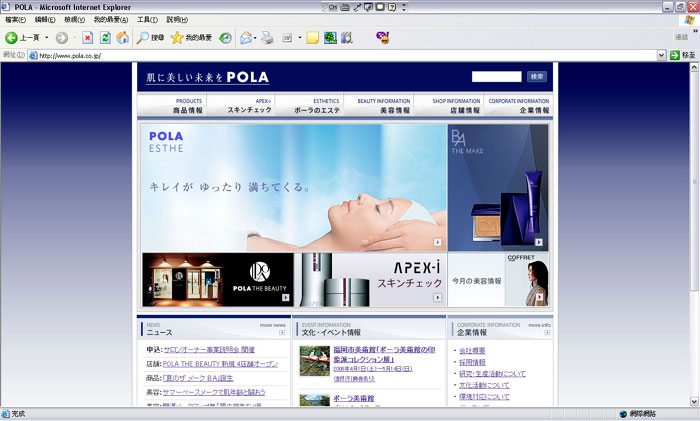Click the browser Back arrow button
The height and width of the screenshot is (421, 700).
click(x=12, y=38)
